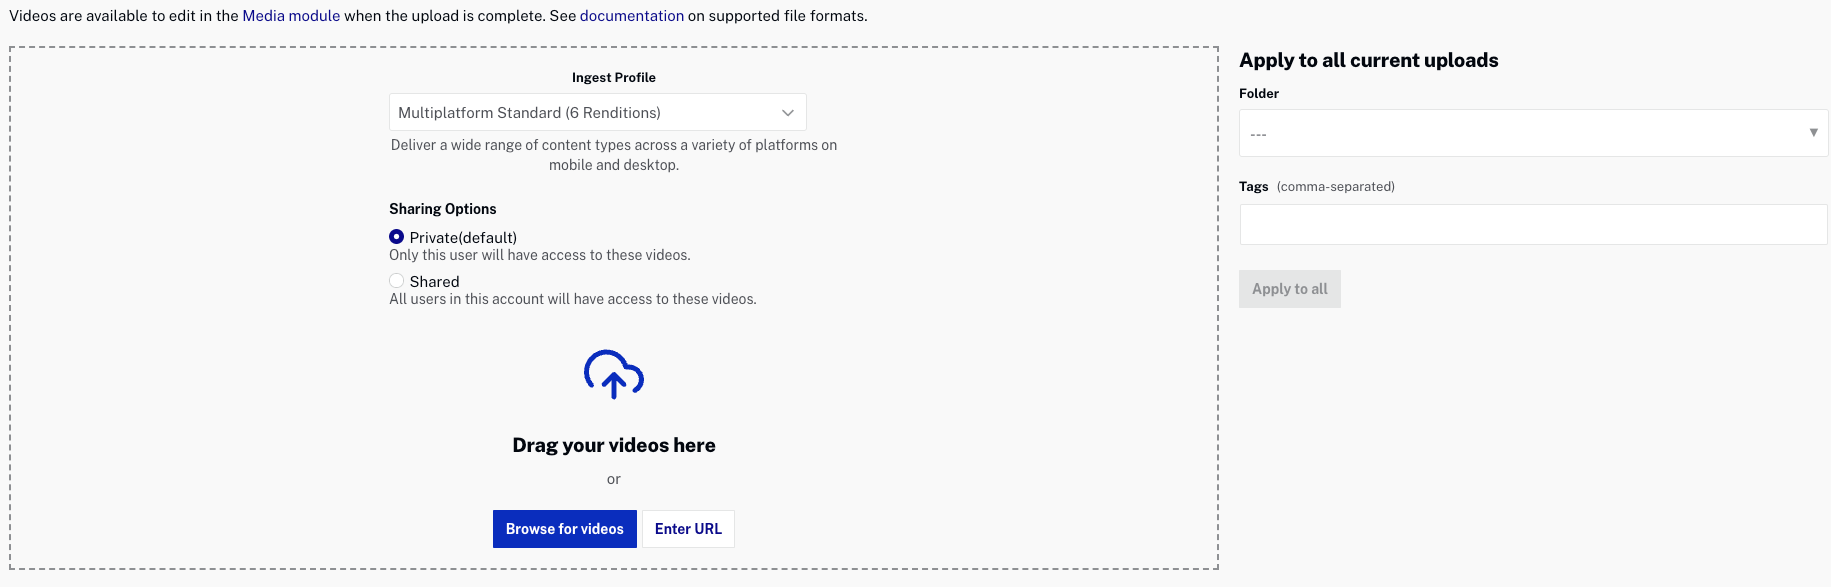Follow the documentation link

pos(631,16)
